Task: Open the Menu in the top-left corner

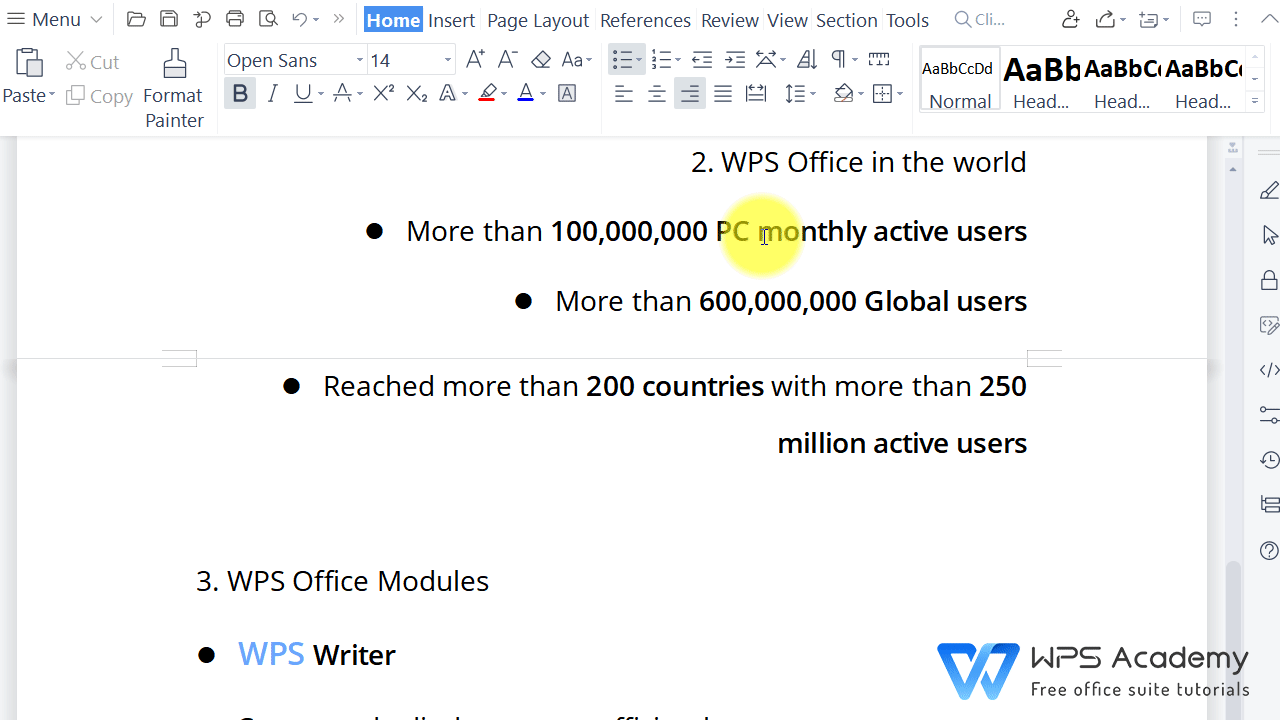Action: (48, 18)
